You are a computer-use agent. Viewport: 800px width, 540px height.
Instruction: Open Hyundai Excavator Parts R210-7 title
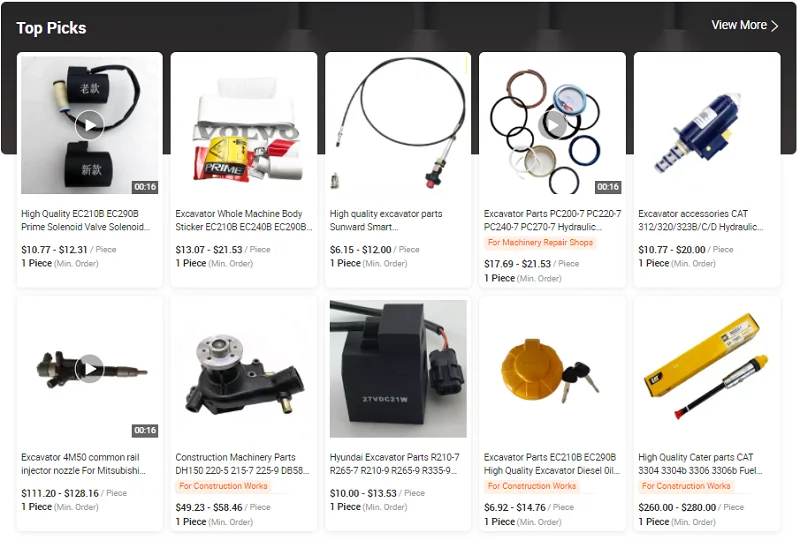tap(395, 464)
